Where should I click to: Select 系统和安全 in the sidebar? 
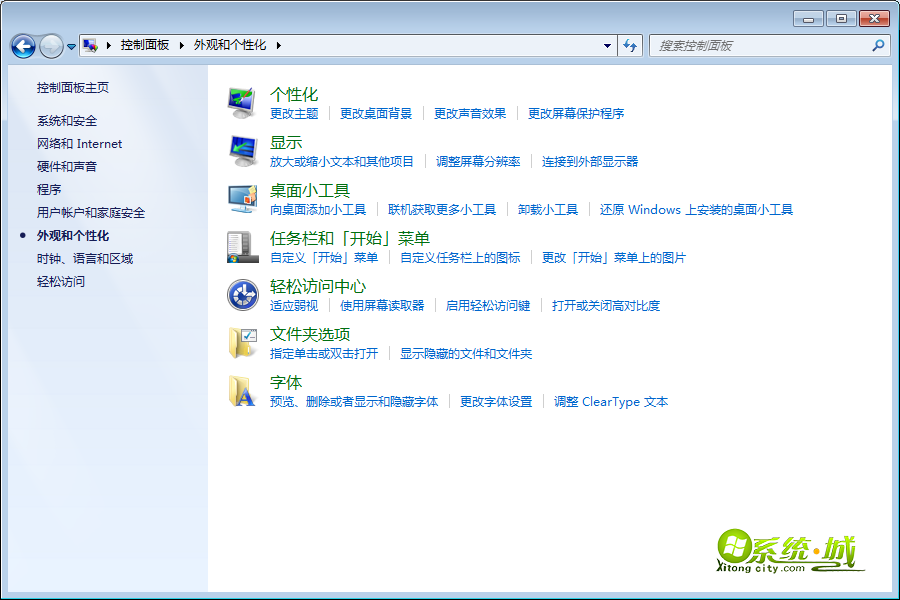[67, 121]
